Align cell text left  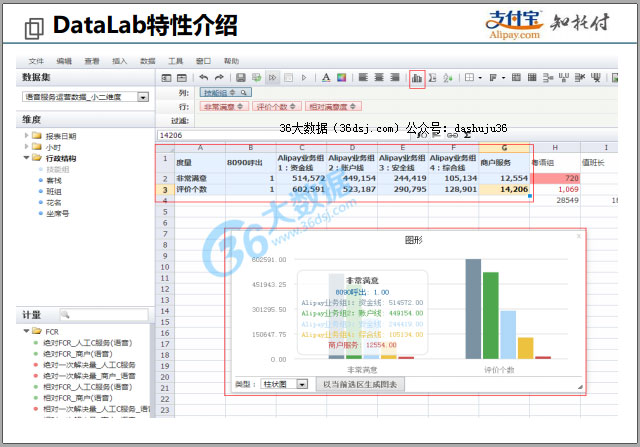(363, 77)
